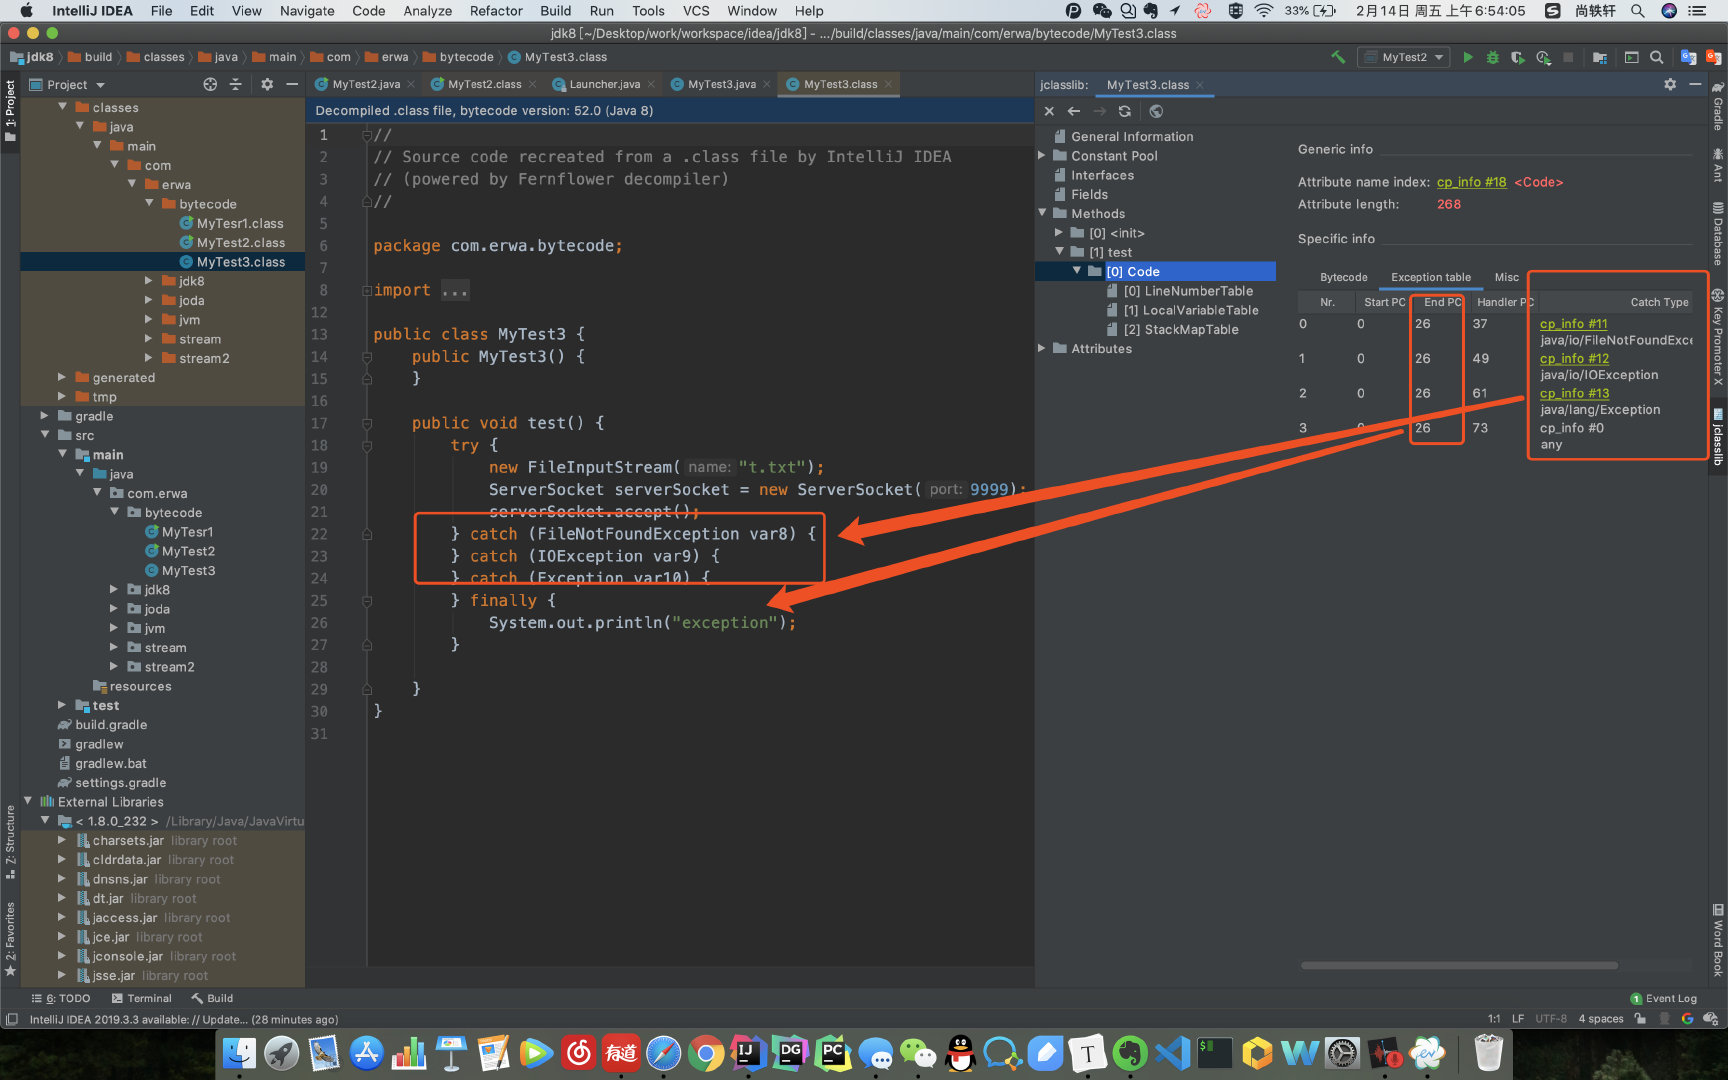
Task: Click the IDEA 2019.3.3 Update status message
Action: (x=184, y=1019)
